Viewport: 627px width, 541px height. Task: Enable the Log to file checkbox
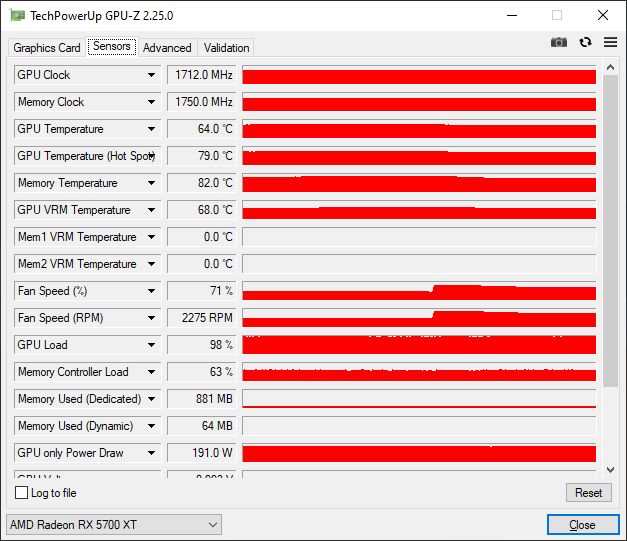[21, 493]
